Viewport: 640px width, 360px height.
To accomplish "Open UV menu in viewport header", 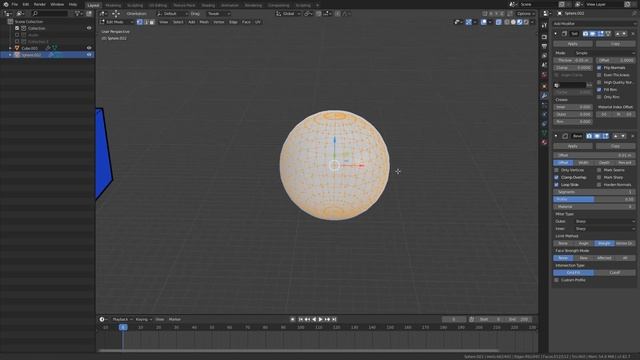I will click(x=258, y=22).
